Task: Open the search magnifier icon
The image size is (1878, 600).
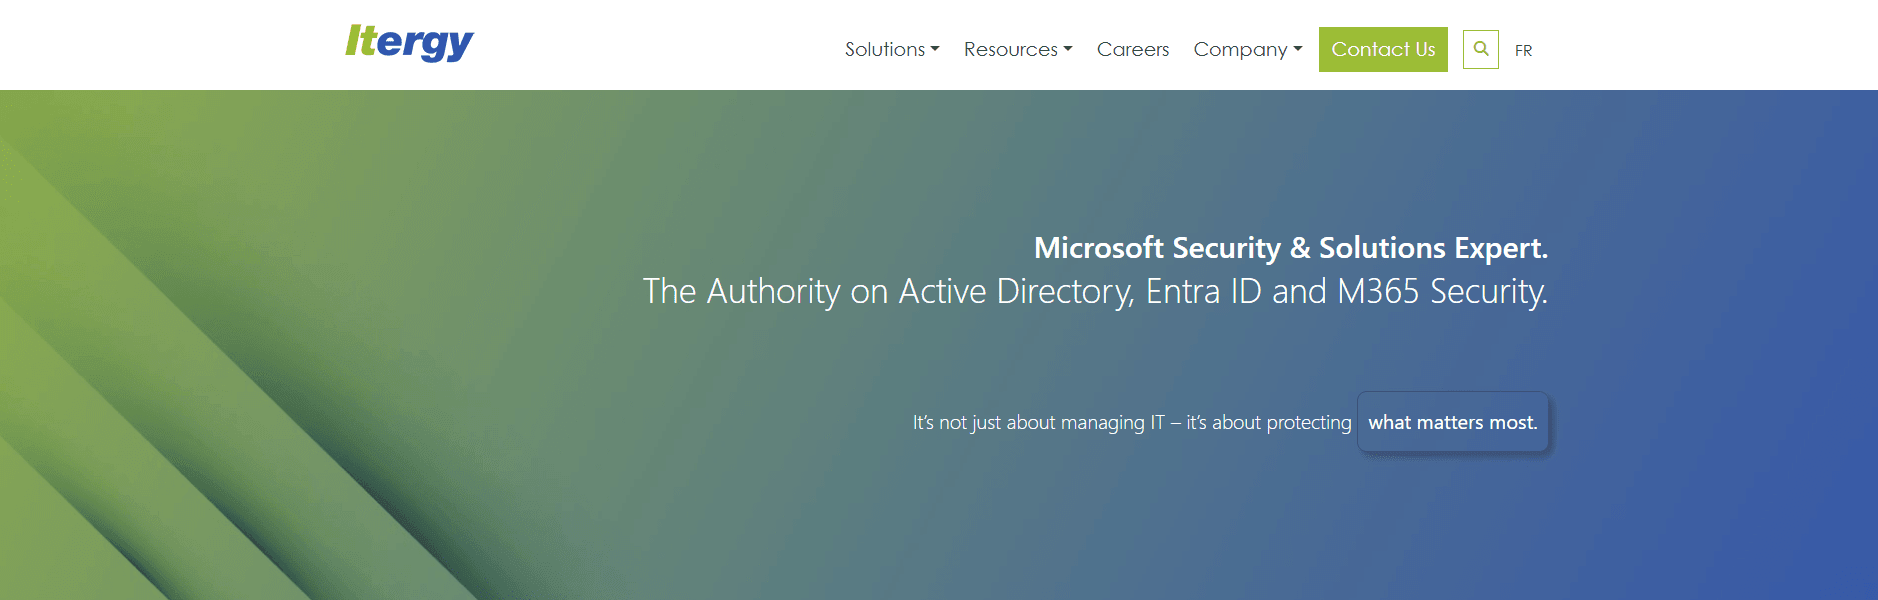Action: point(1480,49)
